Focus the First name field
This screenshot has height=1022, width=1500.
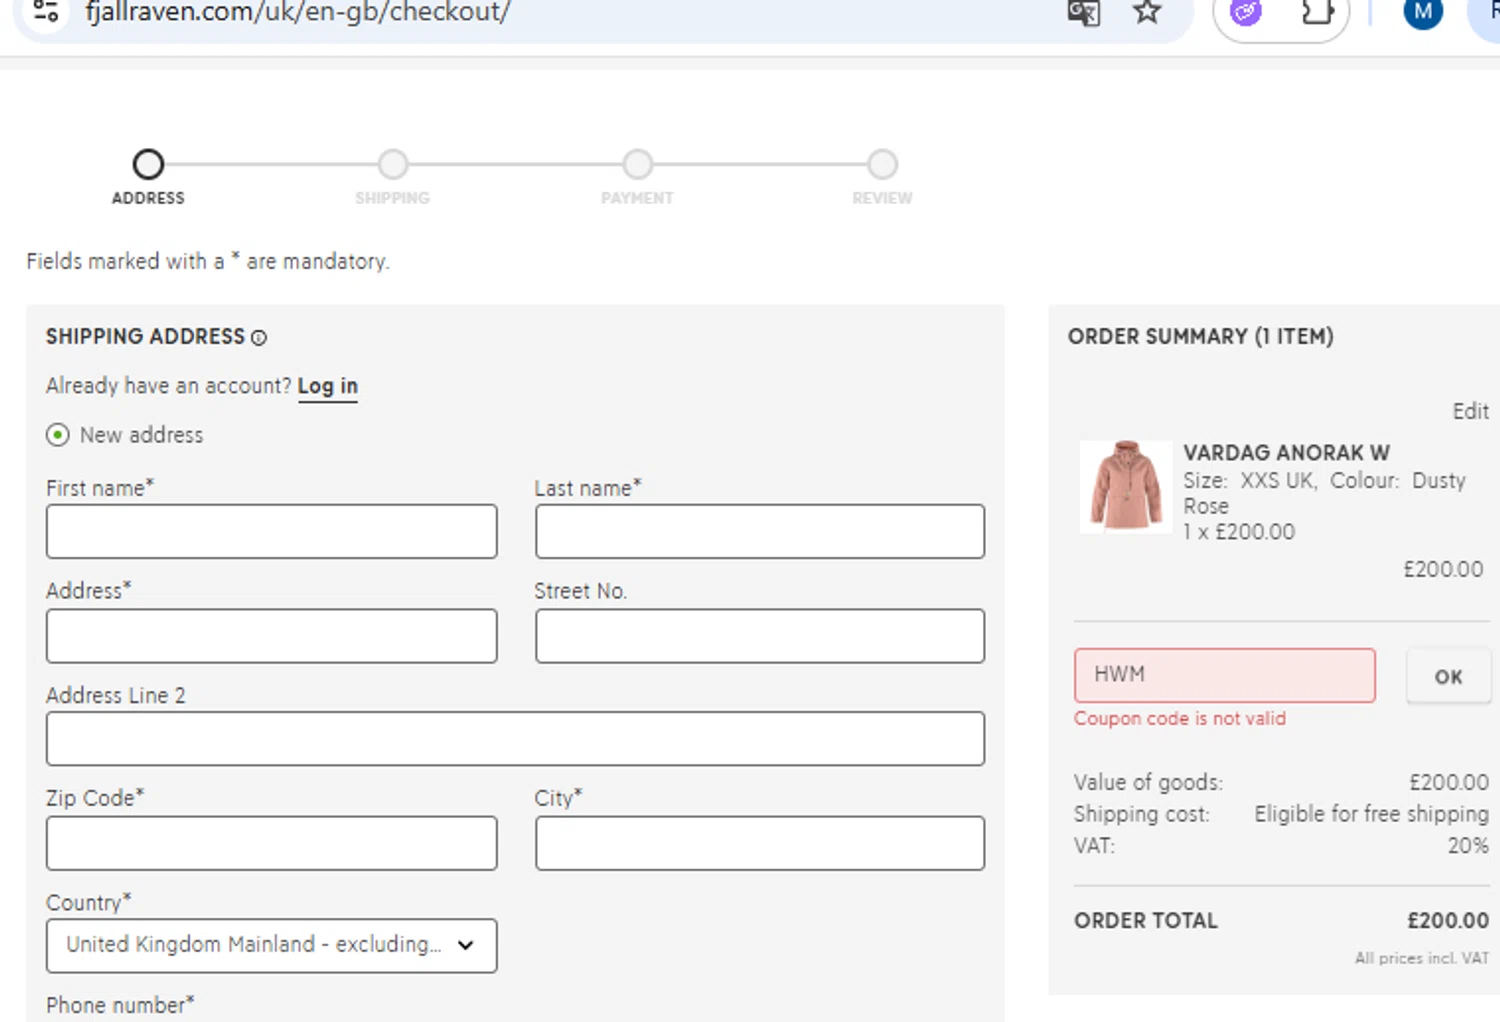pyautogui.click(x=271, y=531)
